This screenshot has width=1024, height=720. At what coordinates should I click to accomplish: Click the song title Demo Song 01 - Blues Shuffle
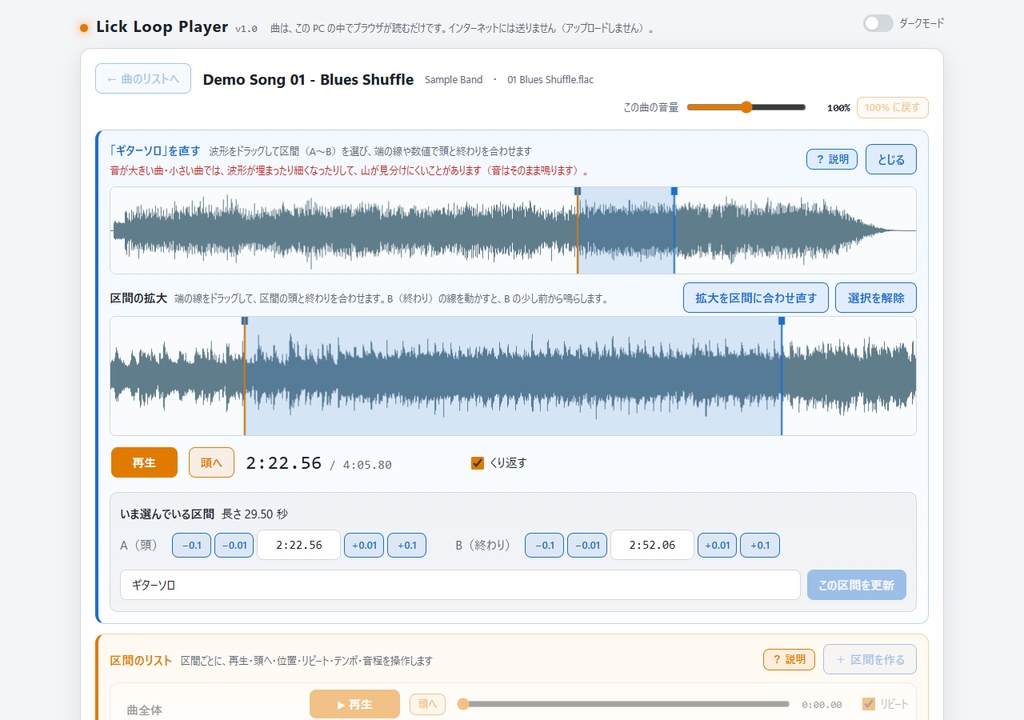pos(308,79)
